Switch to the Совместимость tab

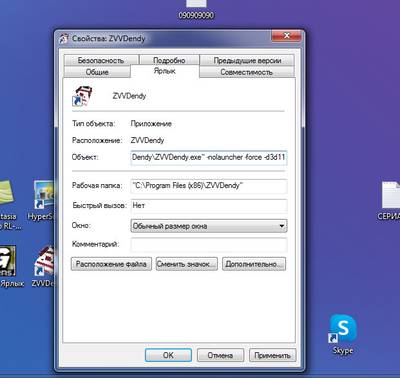coord(247,72)
